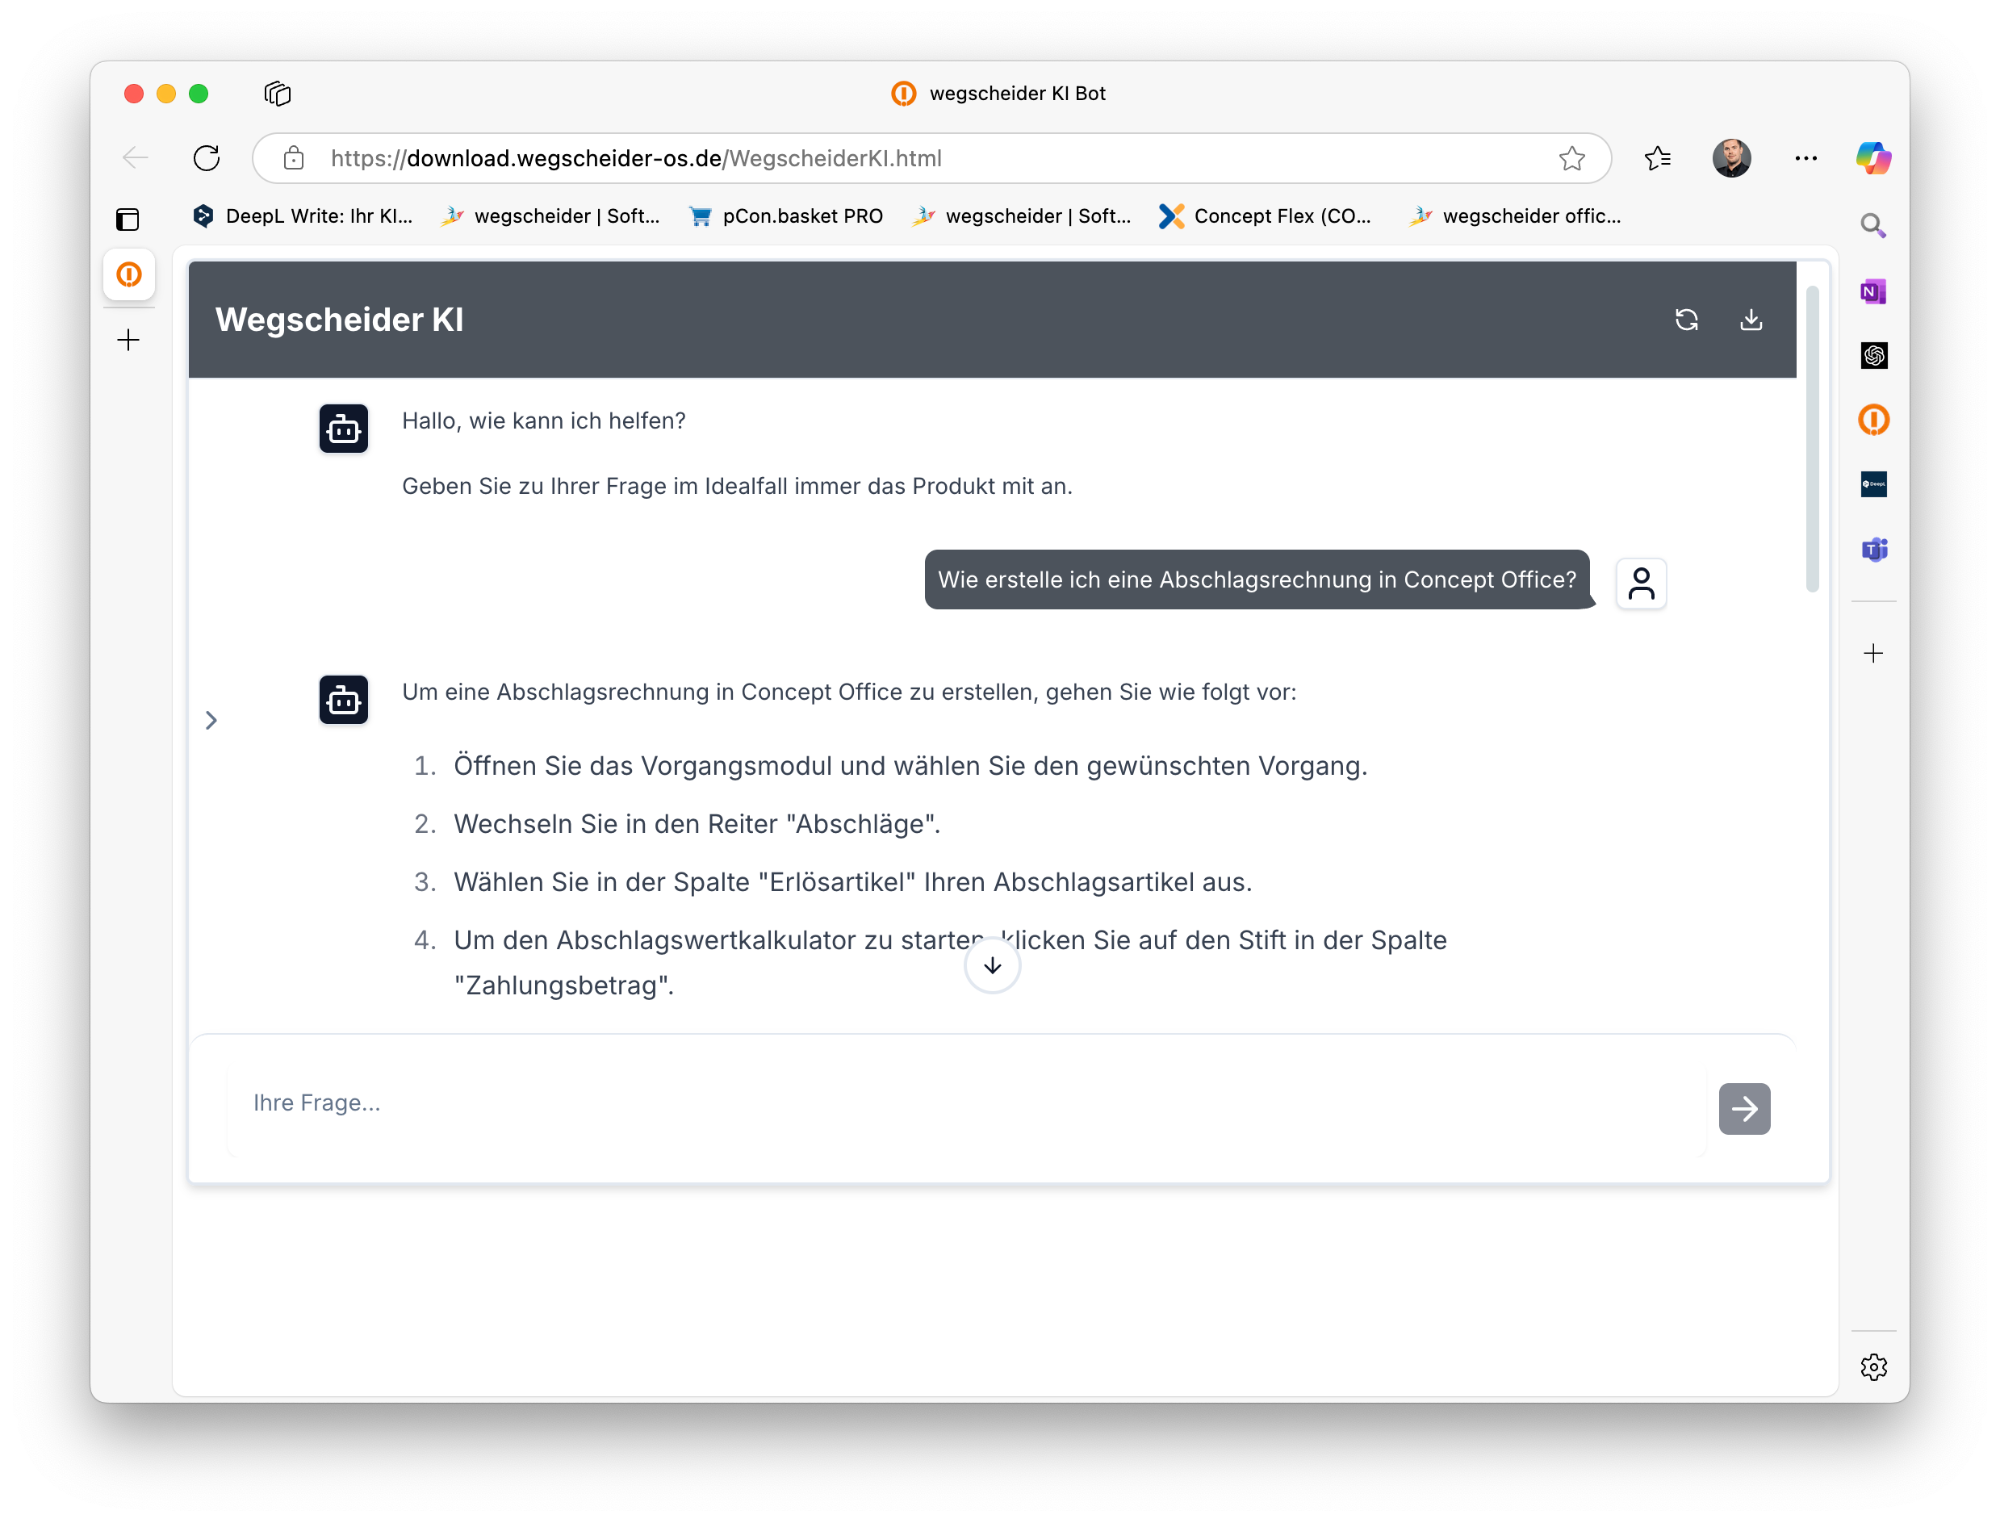2000x1522 pixels.
Task: Expand the left chevron panel
Action: click(211, 720)
